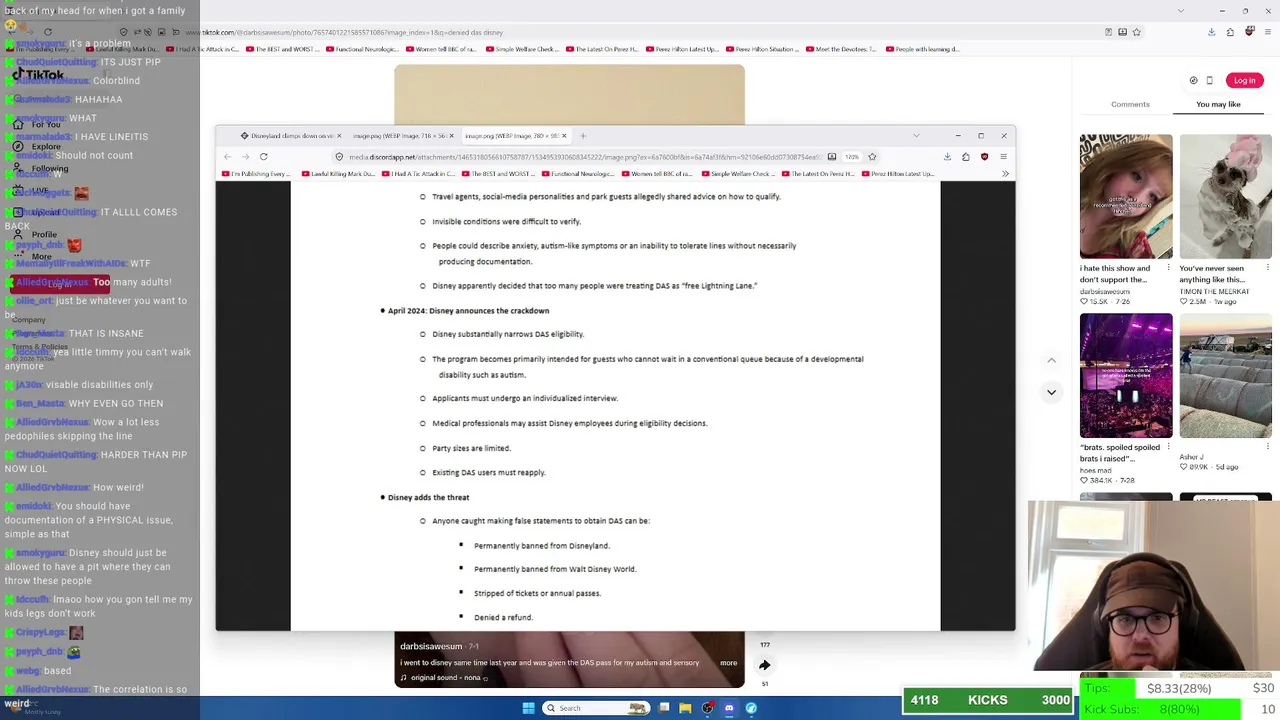The image size is (1280, 720).
Task: Open 'i hate this show' video thumbnail
Action: click(1126, 196)
